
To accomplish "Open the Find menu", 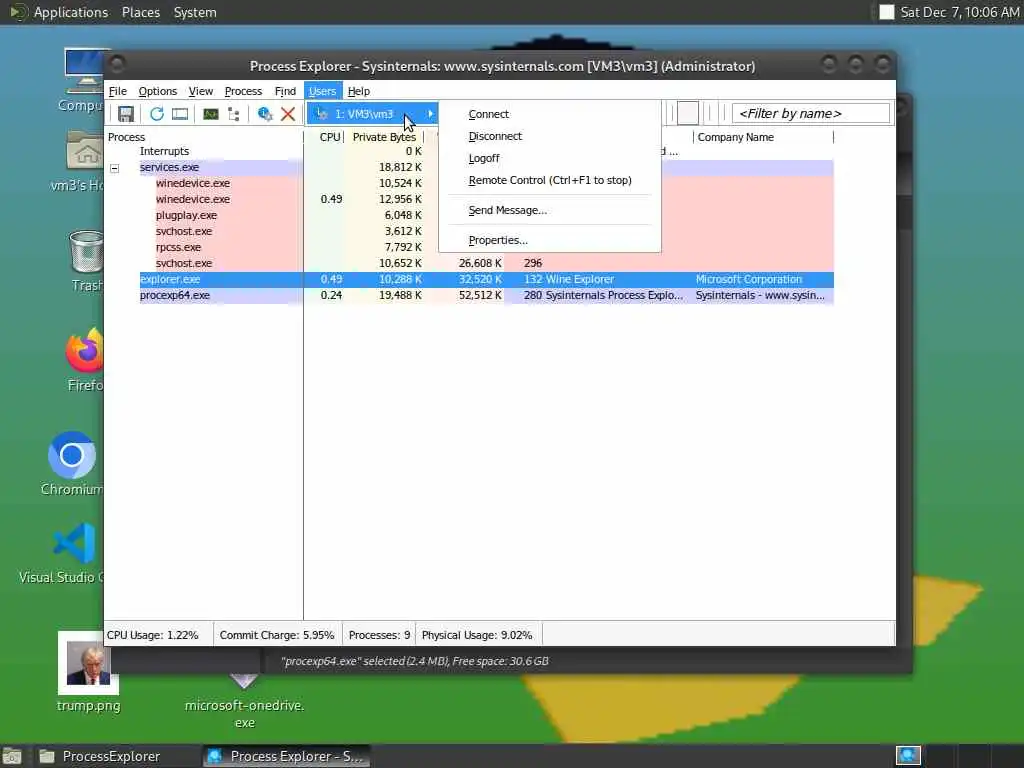I will tap(285, 91).
